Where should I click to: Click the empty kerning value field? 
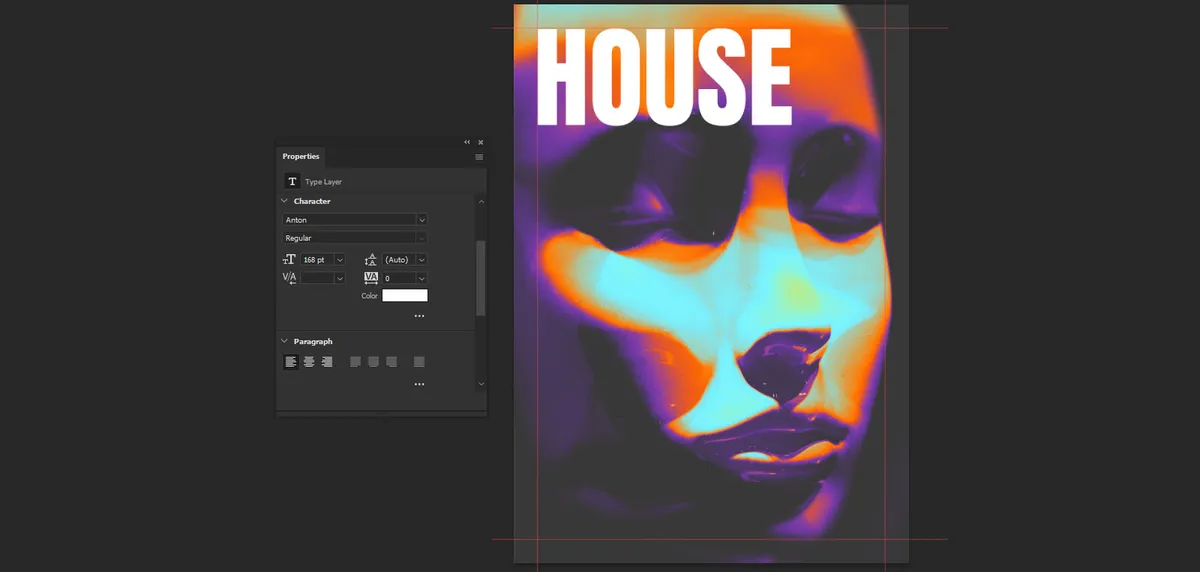318,278
